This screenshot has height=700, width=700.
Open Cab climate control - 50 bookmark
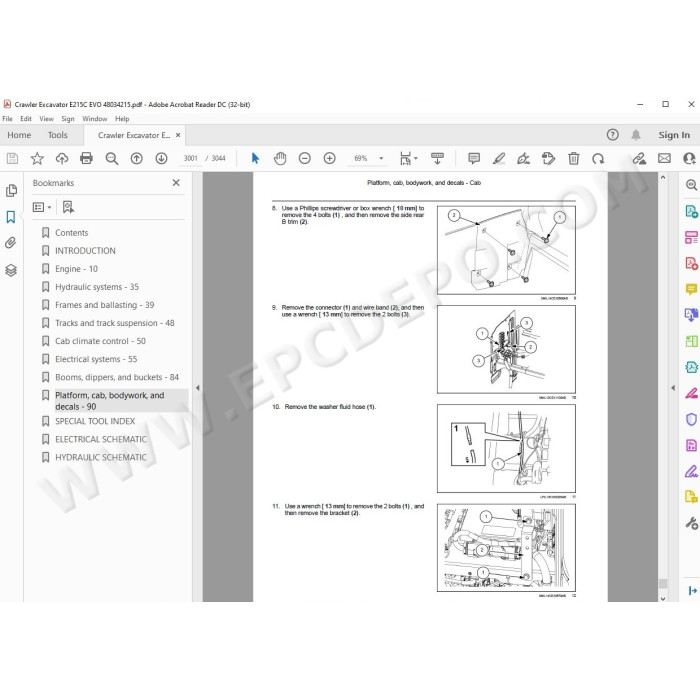[x=100, y=341]
